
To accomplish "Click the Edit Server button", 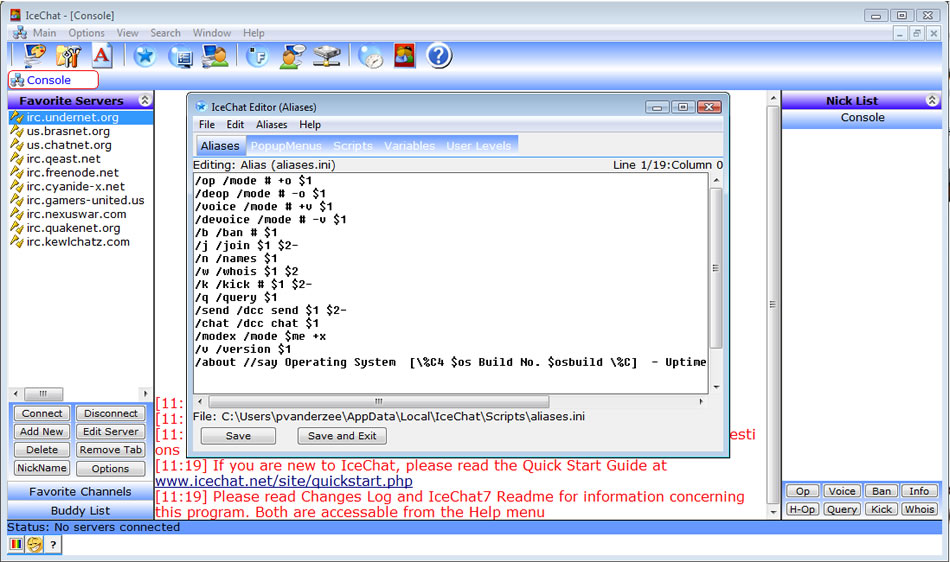I will point(111,431).
